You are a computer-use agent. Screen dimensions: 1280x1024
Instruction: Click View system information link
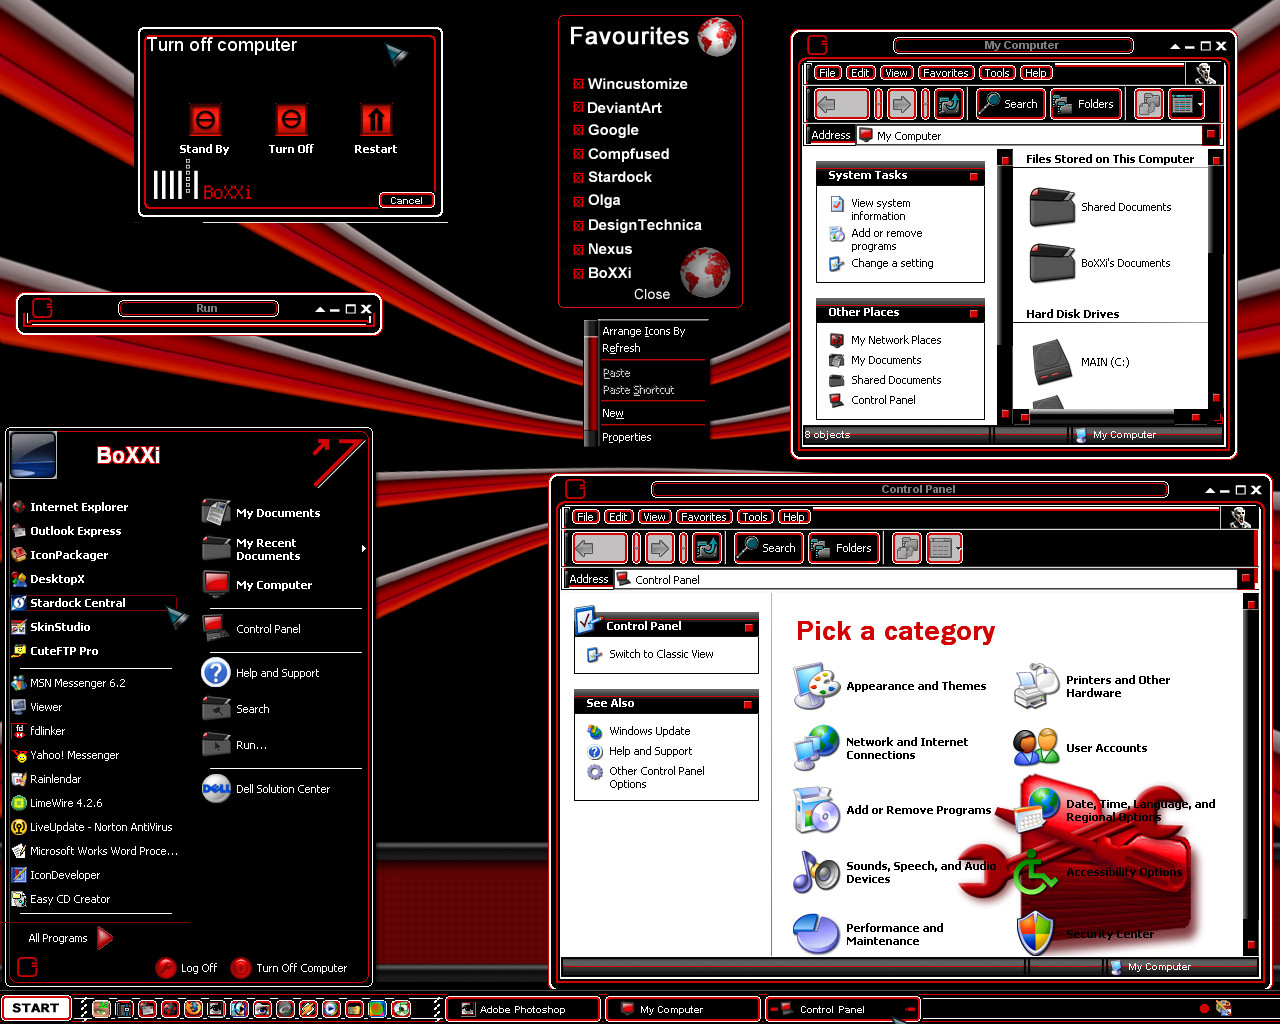(880, 209)
